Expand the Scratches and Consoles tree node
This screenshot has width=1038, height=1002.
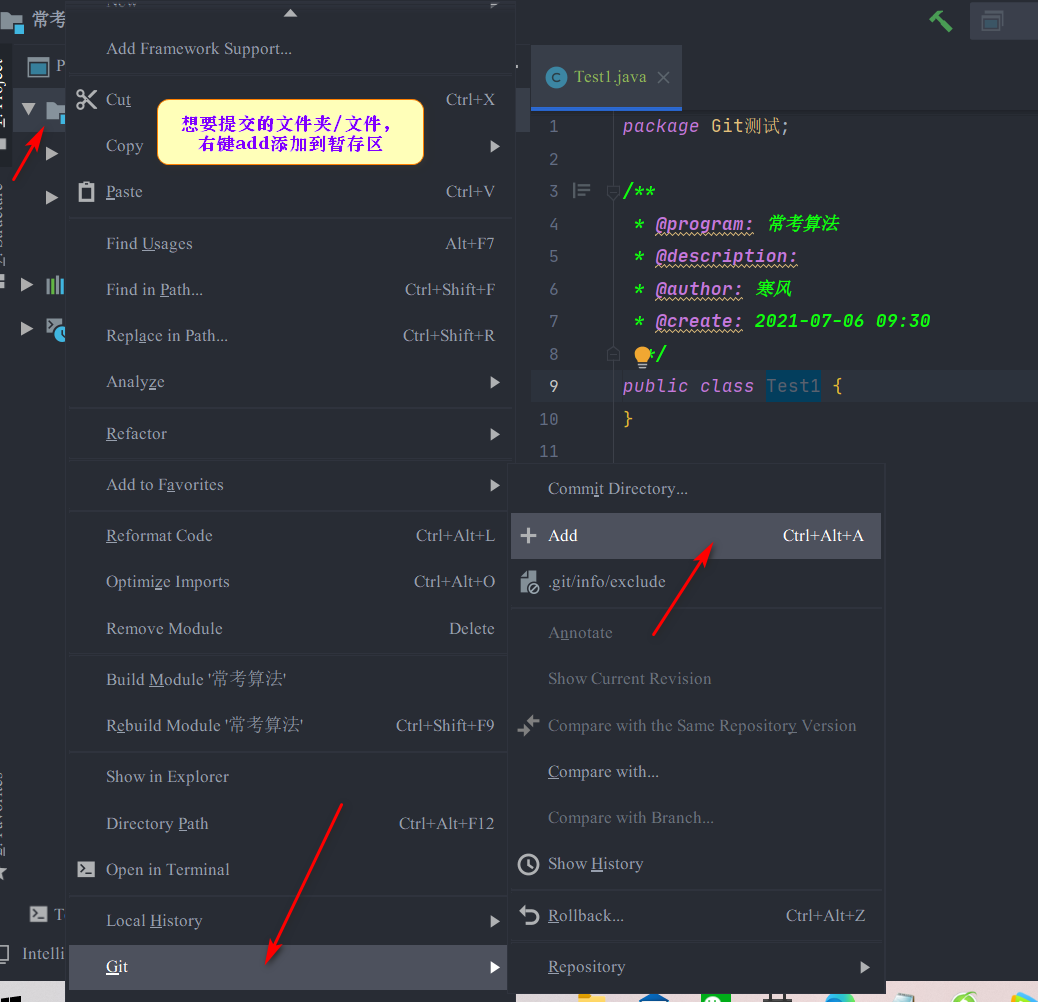[x=27, y=328]
